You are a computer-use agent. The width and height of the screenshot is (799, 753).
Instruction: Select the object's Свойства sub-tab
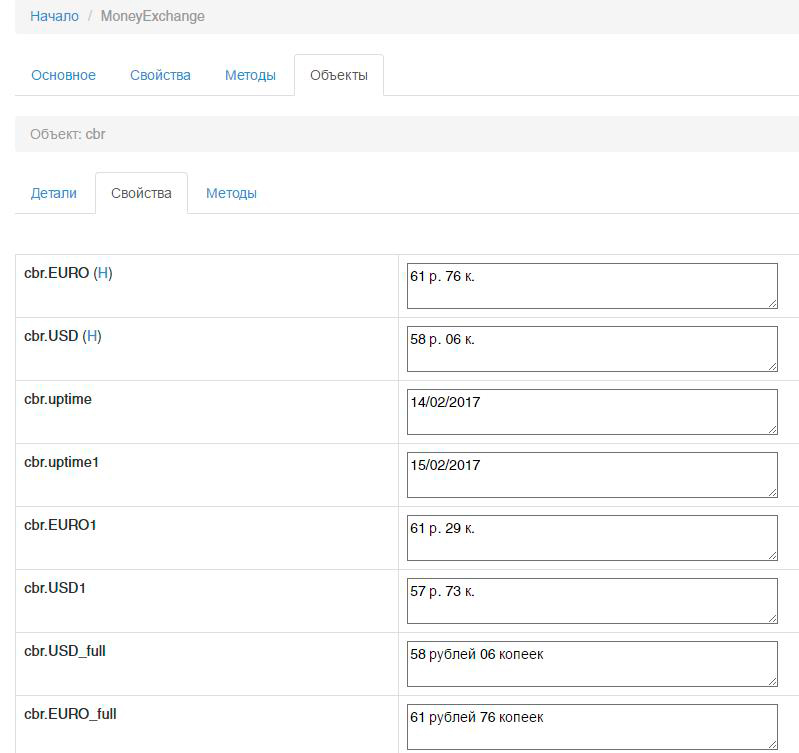point(141,193)
